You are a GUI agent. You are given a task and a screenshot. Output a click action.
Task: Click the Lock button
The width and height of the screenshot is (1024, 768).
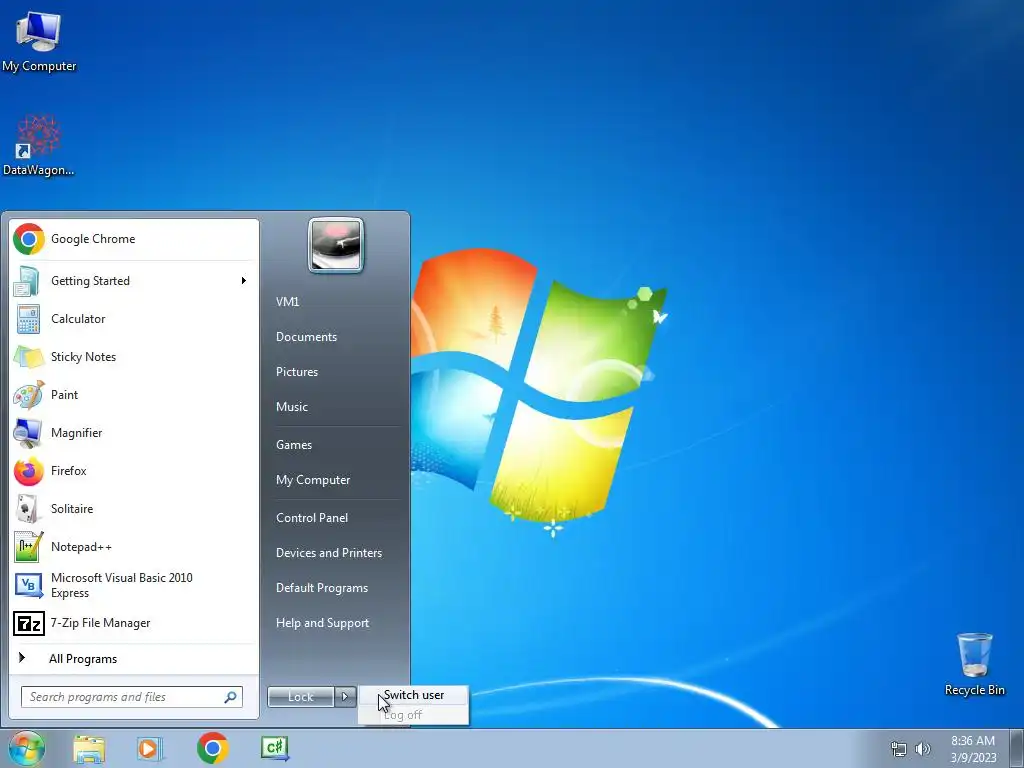(x=301, y=697)
